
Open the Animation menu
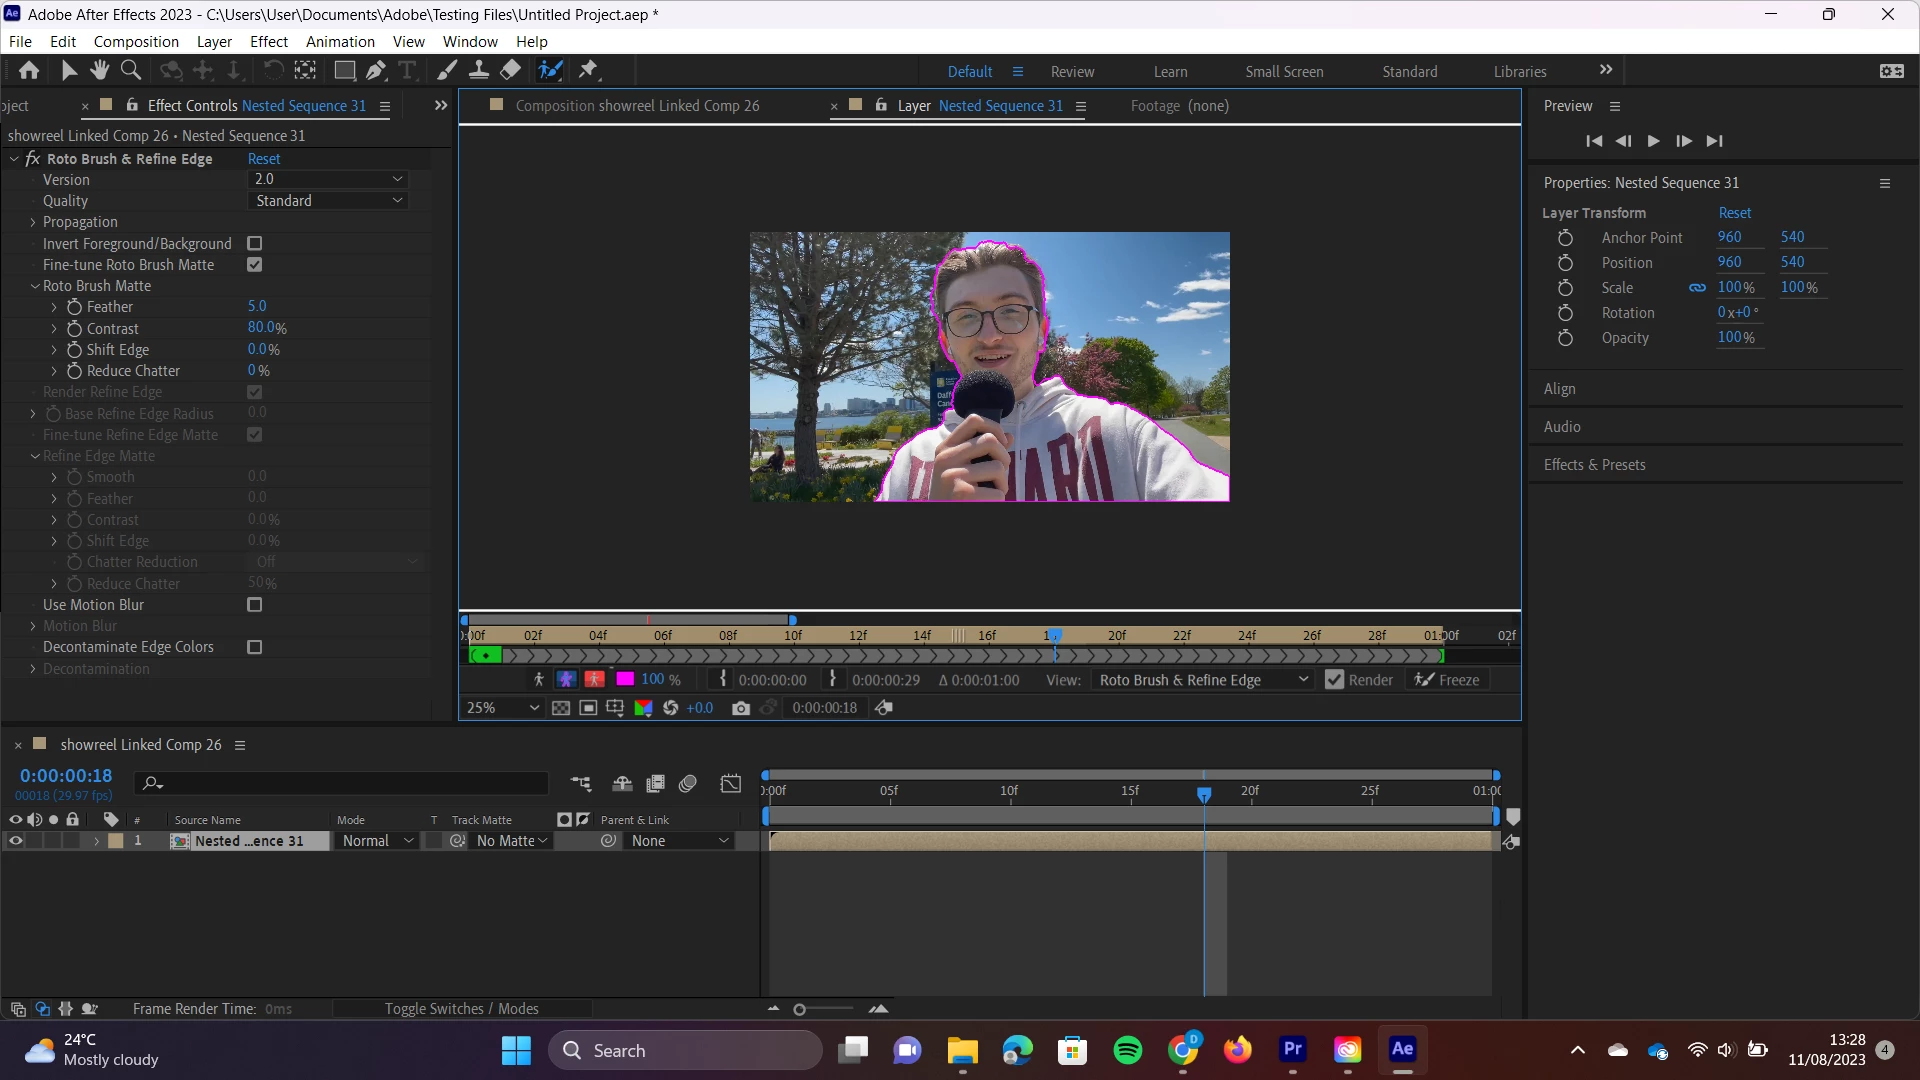click(x=340, y=42)
